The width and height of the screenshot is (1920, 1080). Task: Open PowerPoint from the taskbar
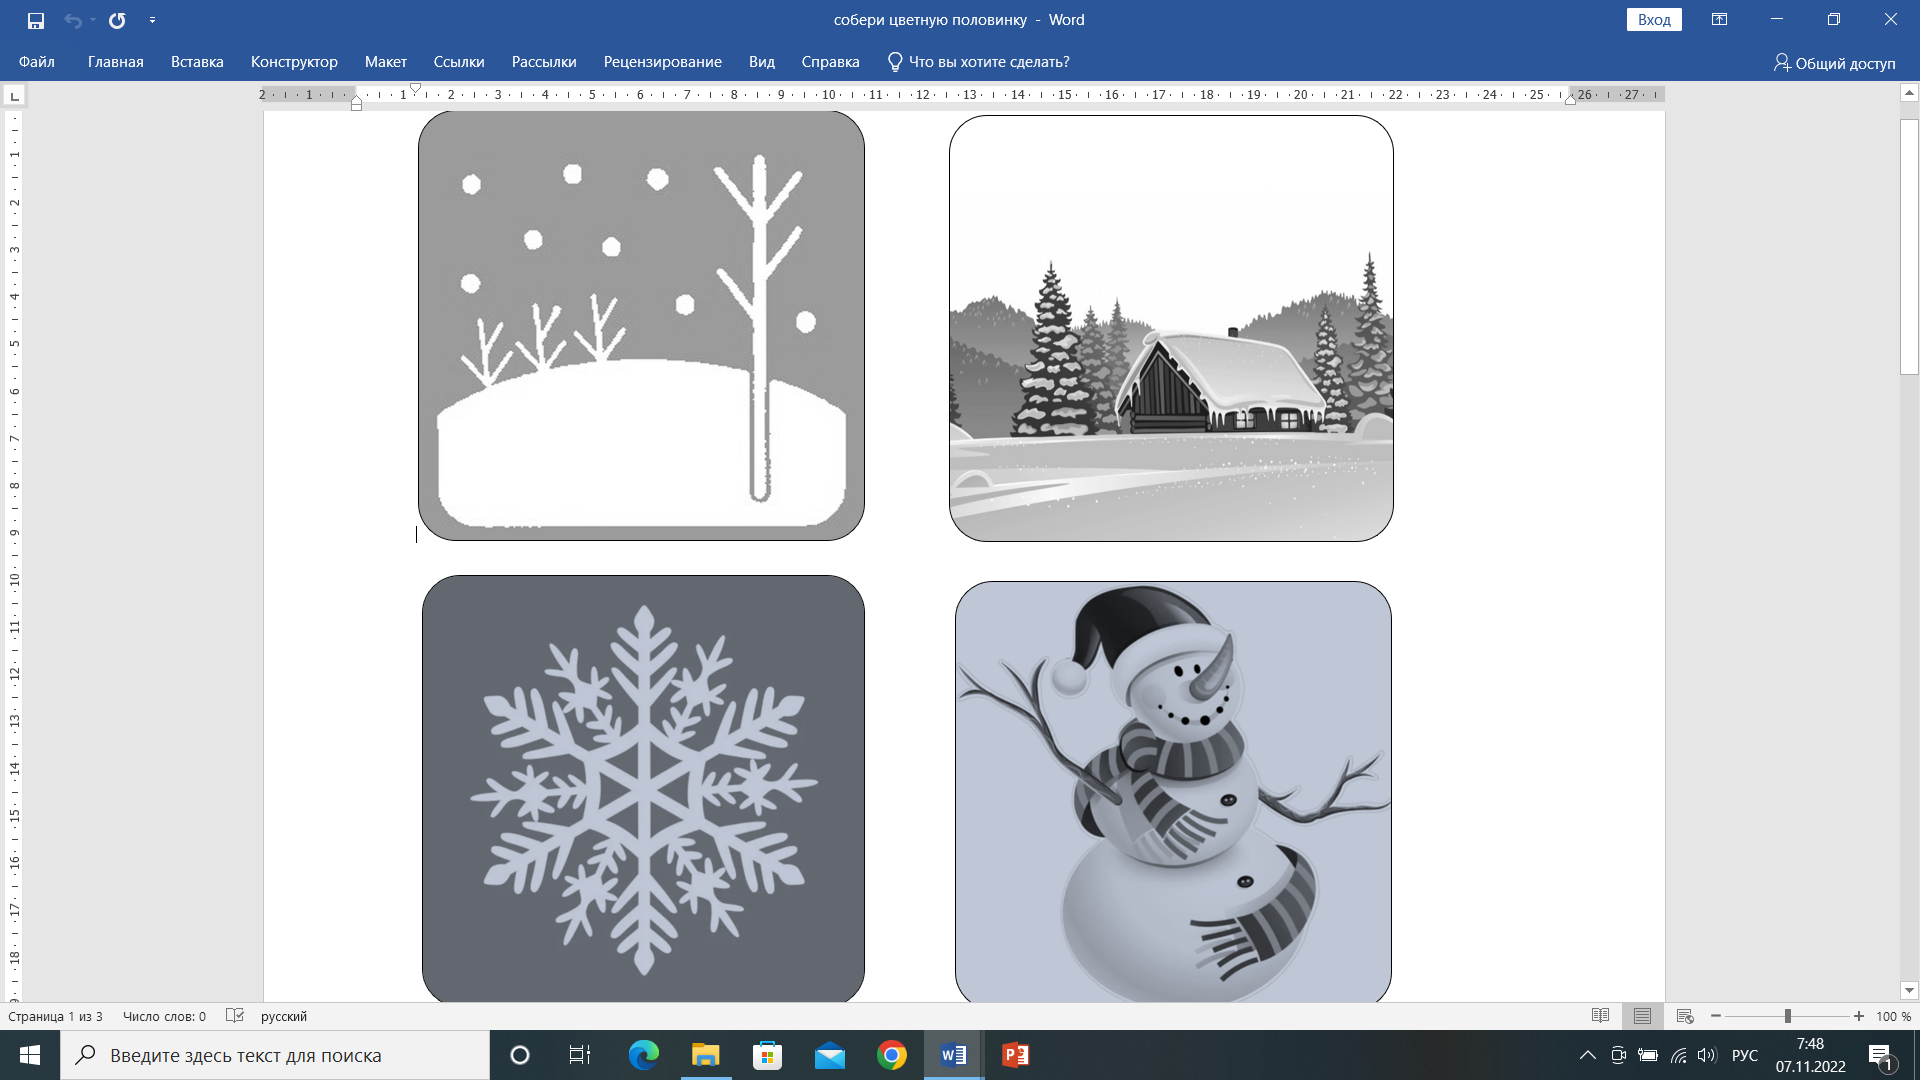click(1015, 1055)
